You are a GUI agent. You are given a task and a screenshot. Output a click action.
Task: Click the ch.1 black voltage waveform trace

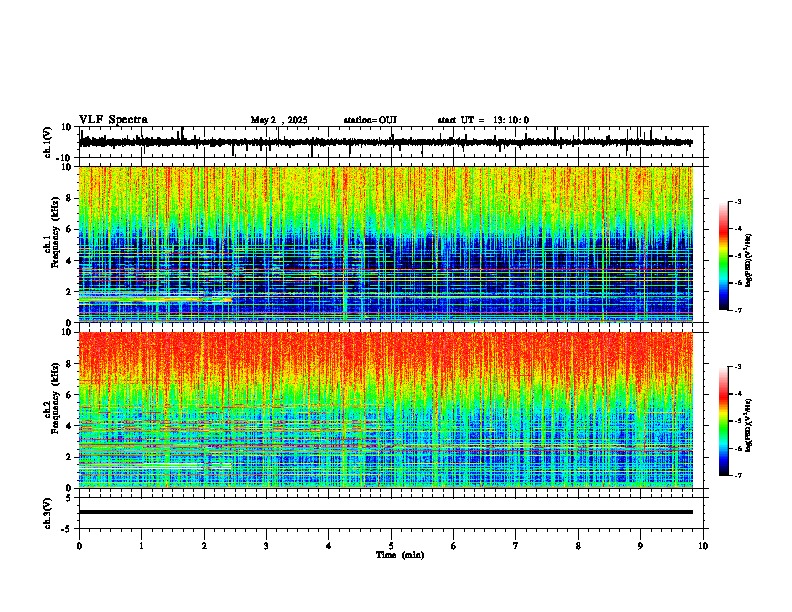click(386, 142)
